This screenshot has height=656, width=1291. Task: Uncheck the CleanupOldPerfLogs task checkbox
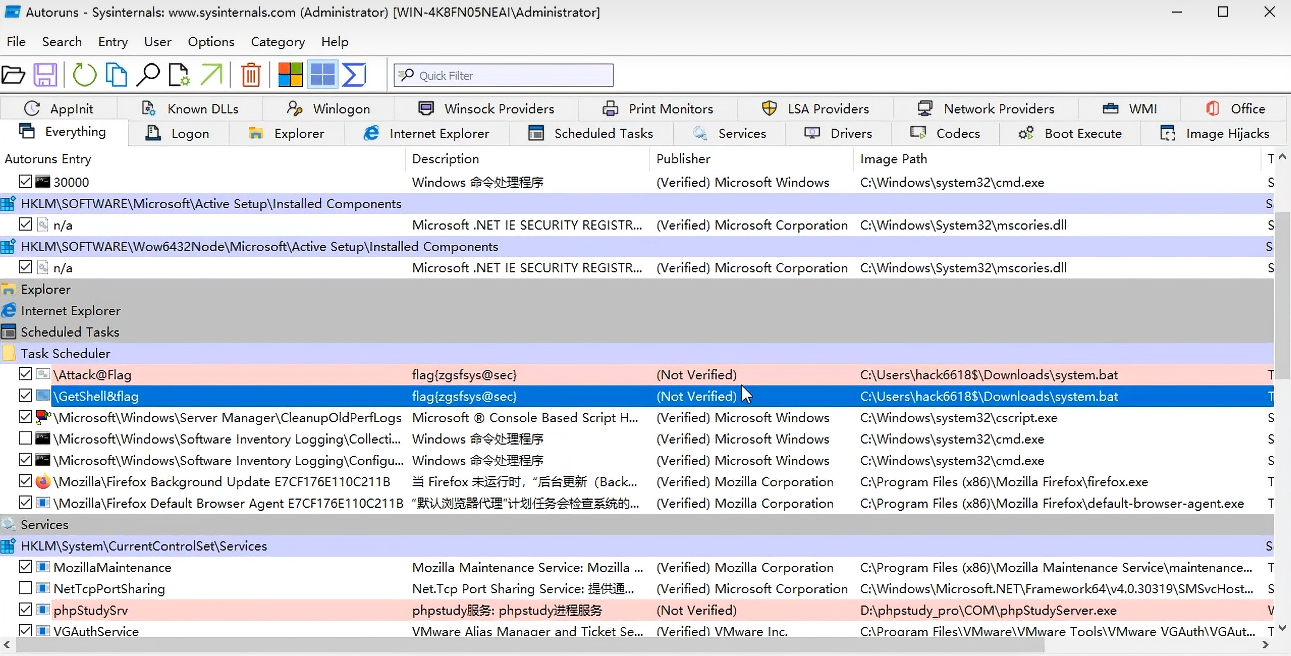(x=26, y=417)
